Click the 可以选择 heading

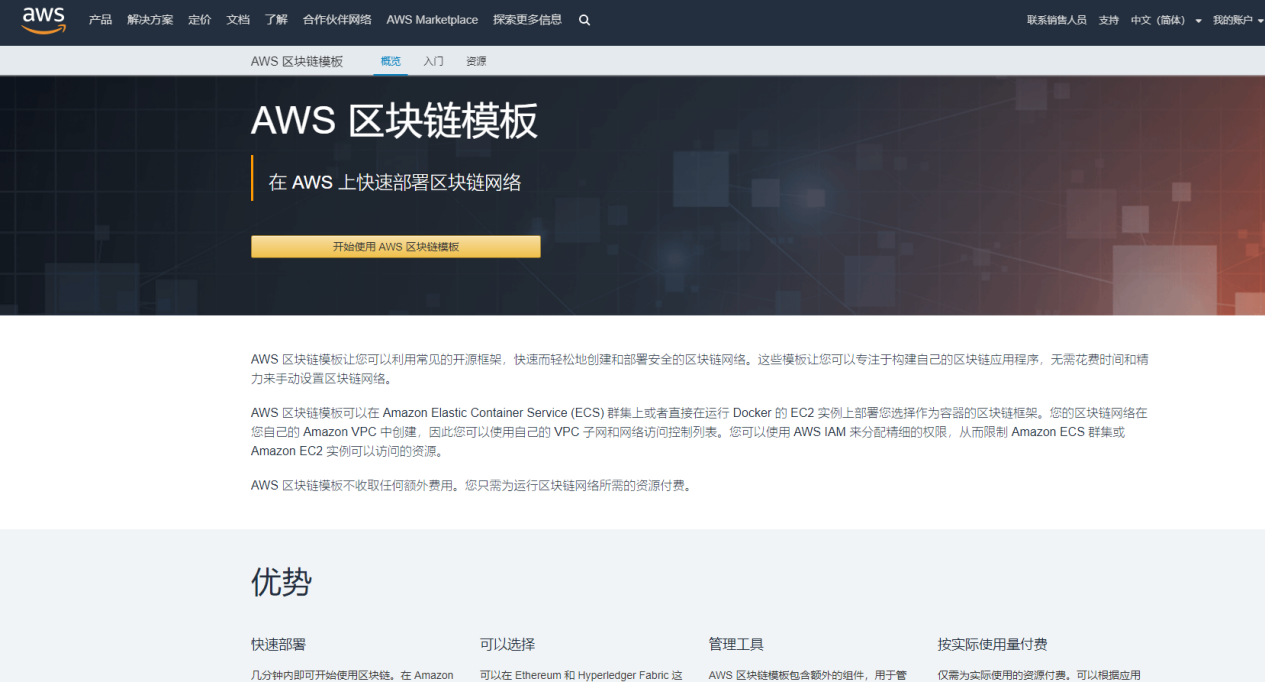pyautogui.click(x=508, y=644)
